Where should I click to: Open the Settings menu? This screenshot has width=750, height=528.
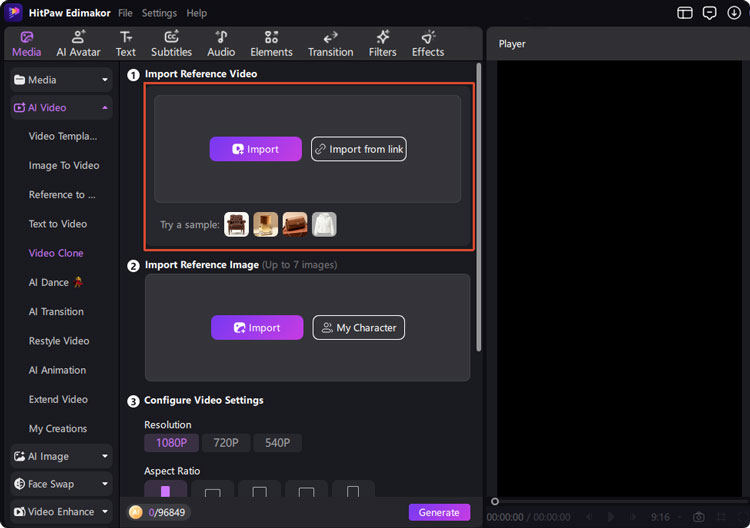[159, 13]
